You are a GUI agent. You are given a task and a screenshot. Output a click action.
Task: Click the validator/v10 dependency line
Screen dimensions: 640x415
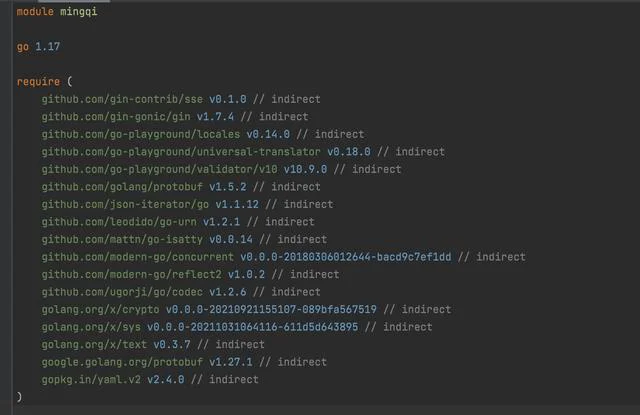221,169
